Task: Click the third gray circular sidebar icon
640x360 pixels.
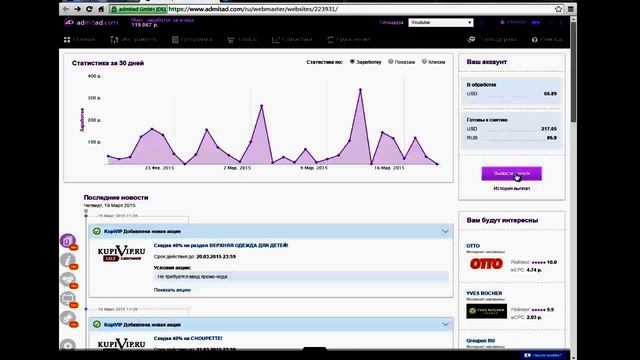Action: (68, 280)
